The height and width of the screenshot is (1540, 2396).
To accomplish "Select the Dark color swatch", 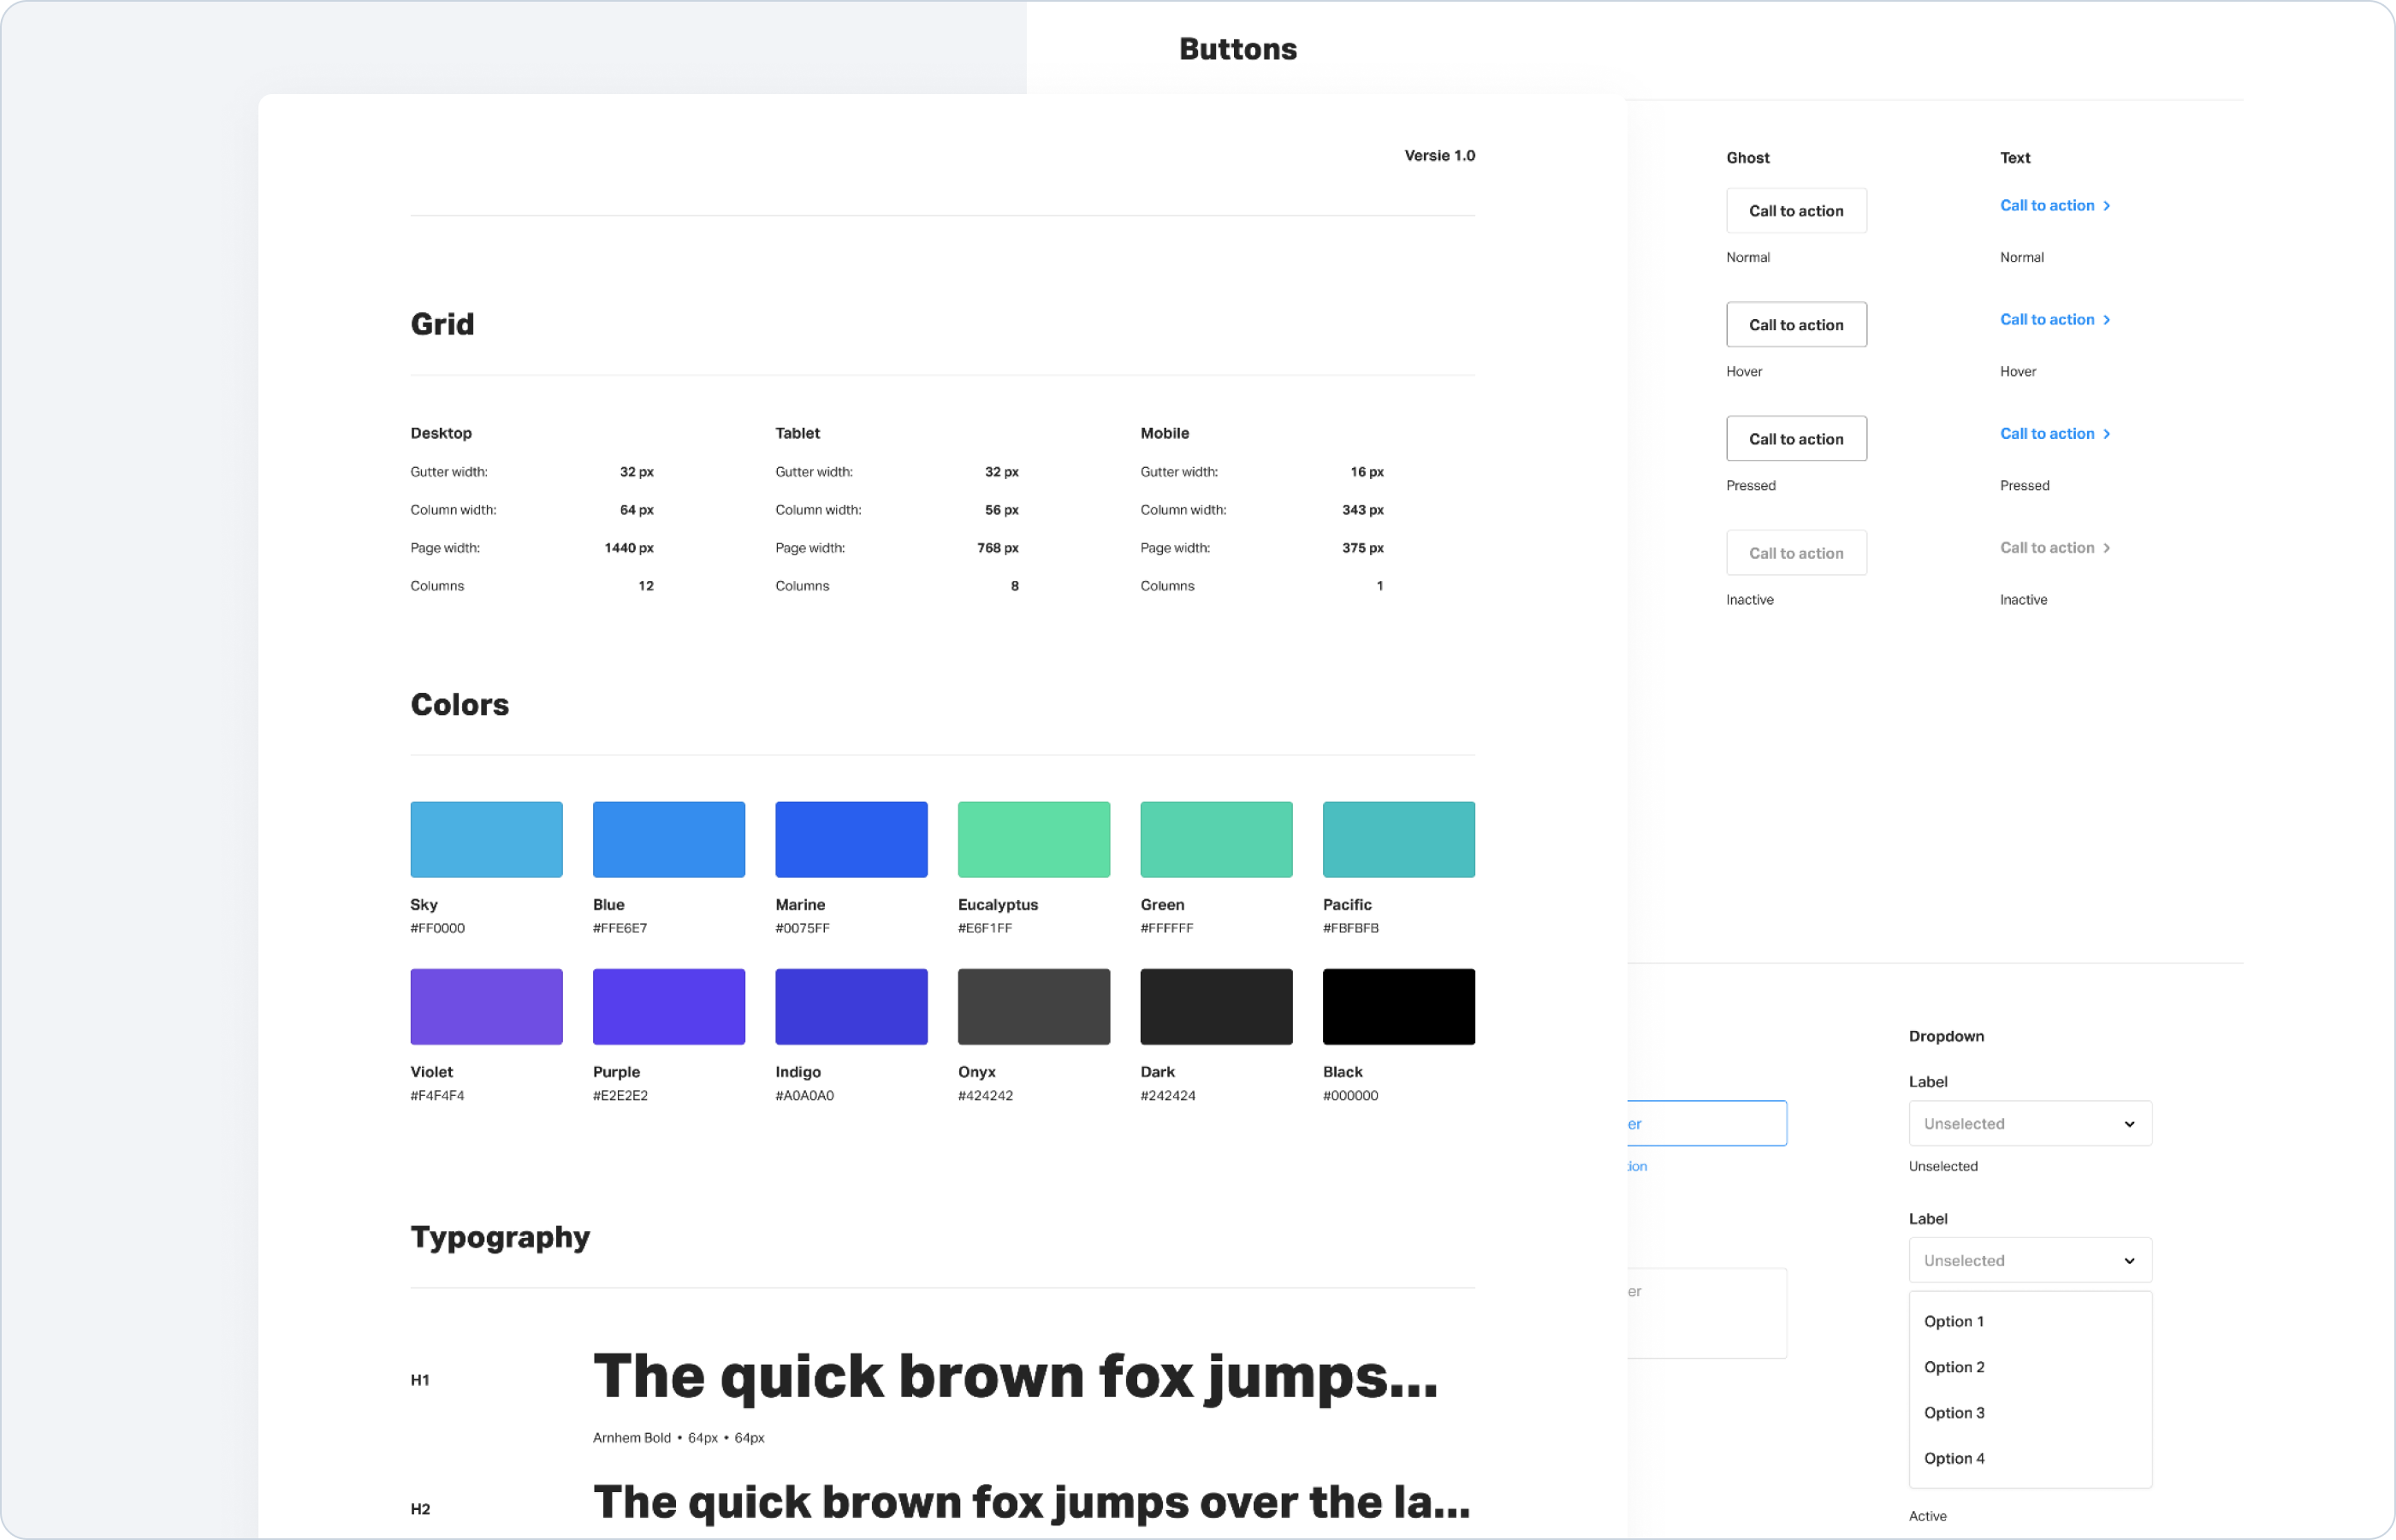I will click(x=1216, y=1007).
